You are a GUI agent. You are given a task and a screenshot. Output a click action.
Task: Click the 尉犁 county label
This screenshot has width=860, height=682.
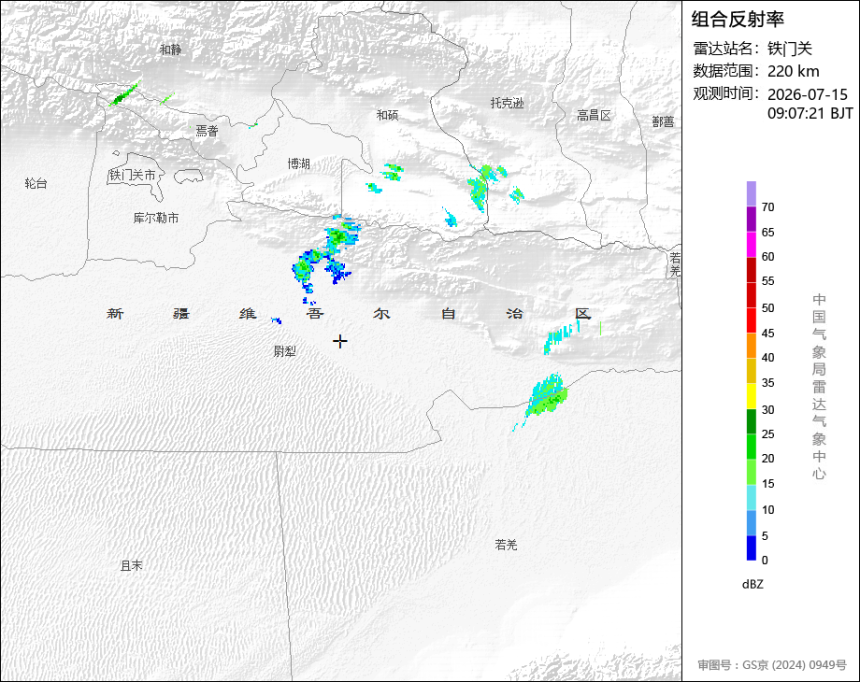pos(285,351)
